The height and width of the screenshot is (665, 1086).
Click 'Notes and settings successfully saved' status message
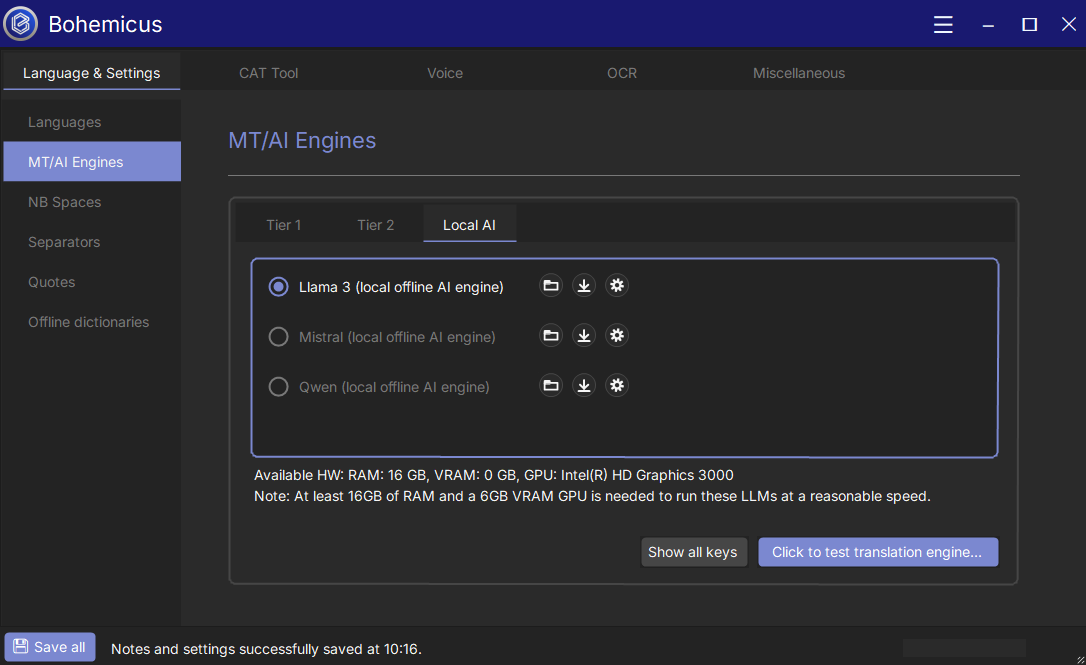click(266, 649)
